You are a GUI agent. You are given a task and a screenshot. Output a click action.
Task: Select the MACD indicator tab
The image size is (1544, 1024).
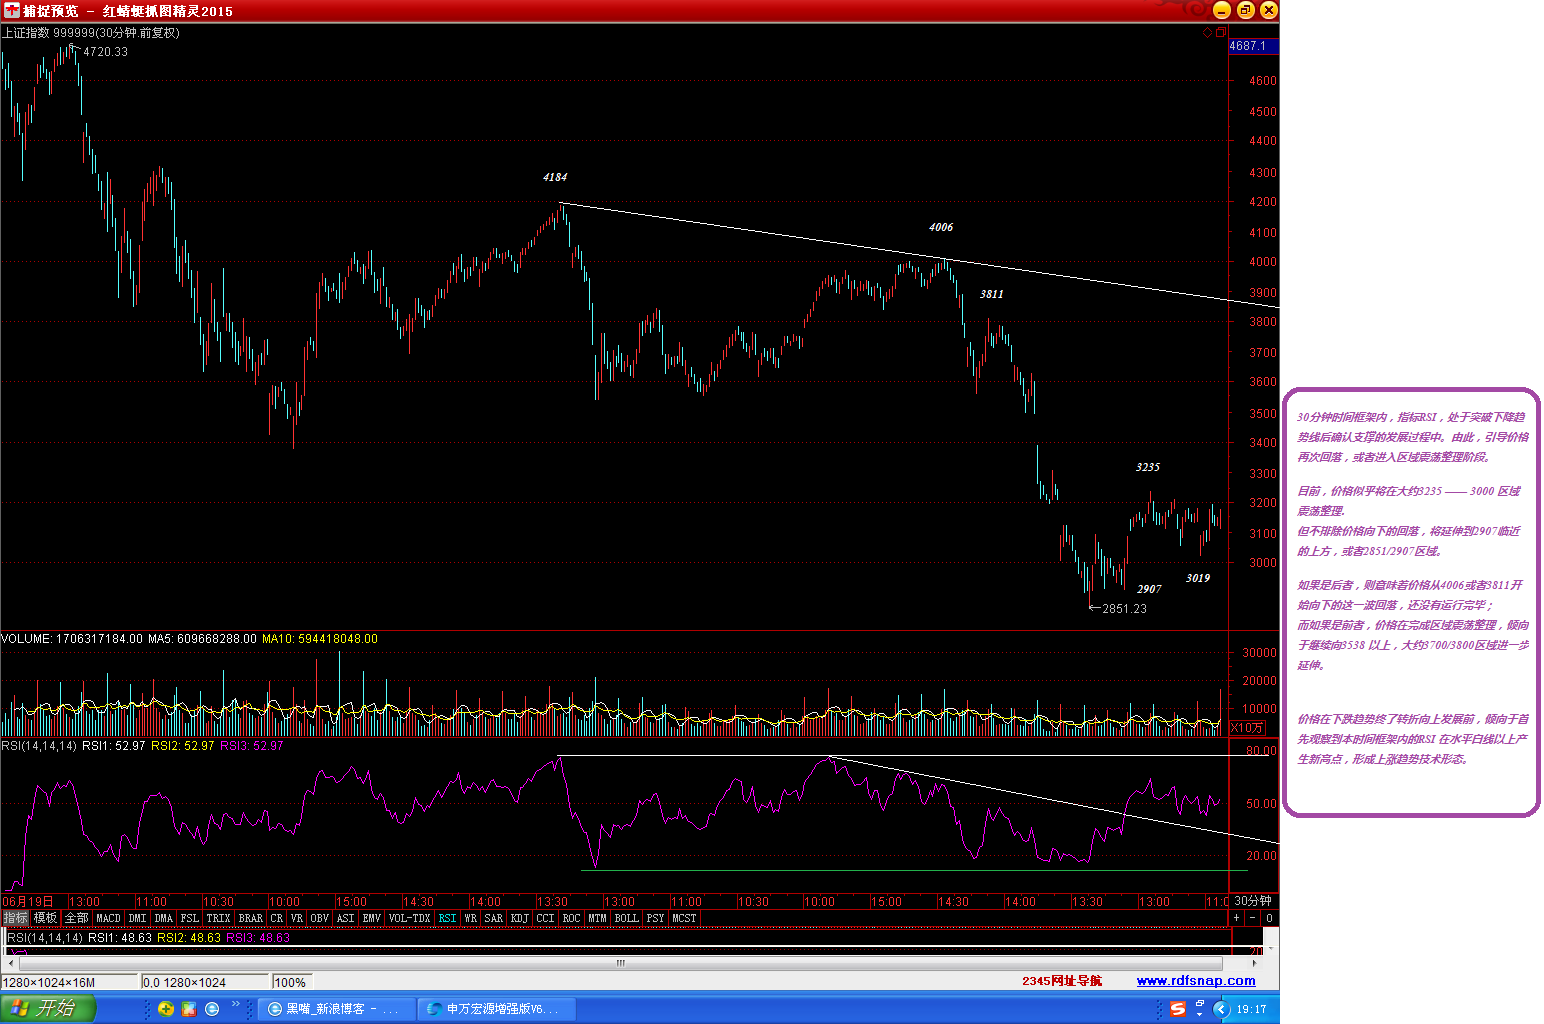pyautogui.click(x=108, y=918)
